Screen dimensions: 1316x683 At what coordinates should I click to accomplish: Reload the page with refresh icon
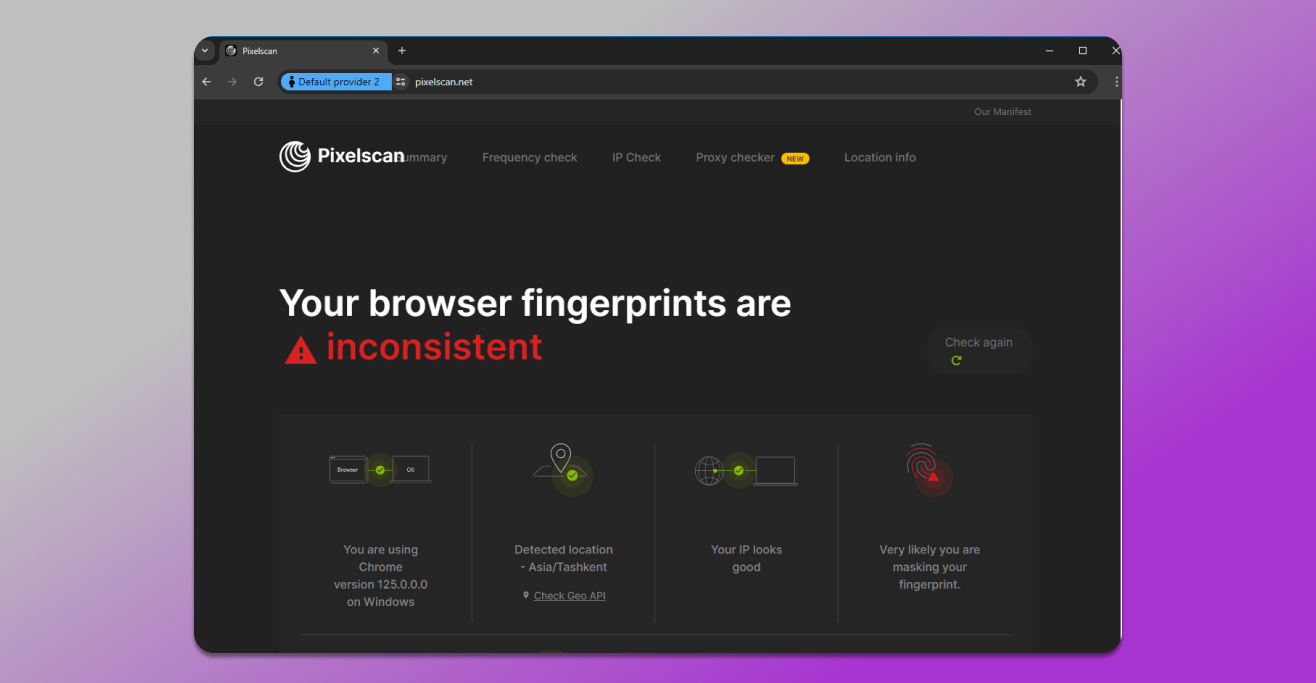point(259,82)
